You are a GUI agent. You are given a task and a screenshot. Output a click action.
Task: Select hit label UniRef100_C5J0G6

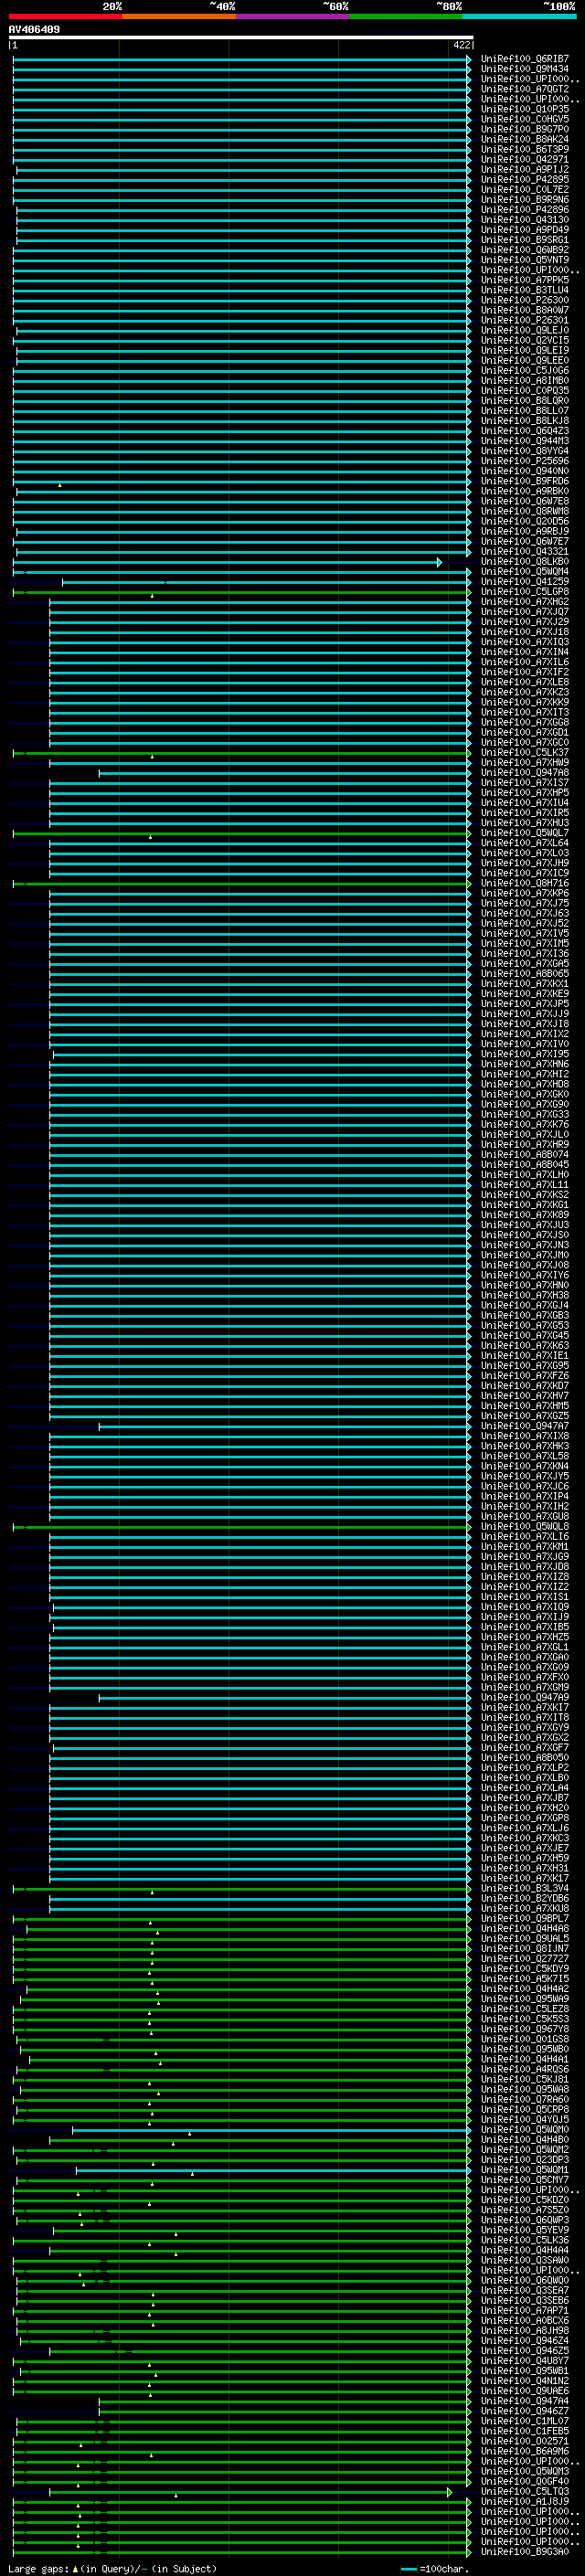pyautogui.click(x=525, y=370)
